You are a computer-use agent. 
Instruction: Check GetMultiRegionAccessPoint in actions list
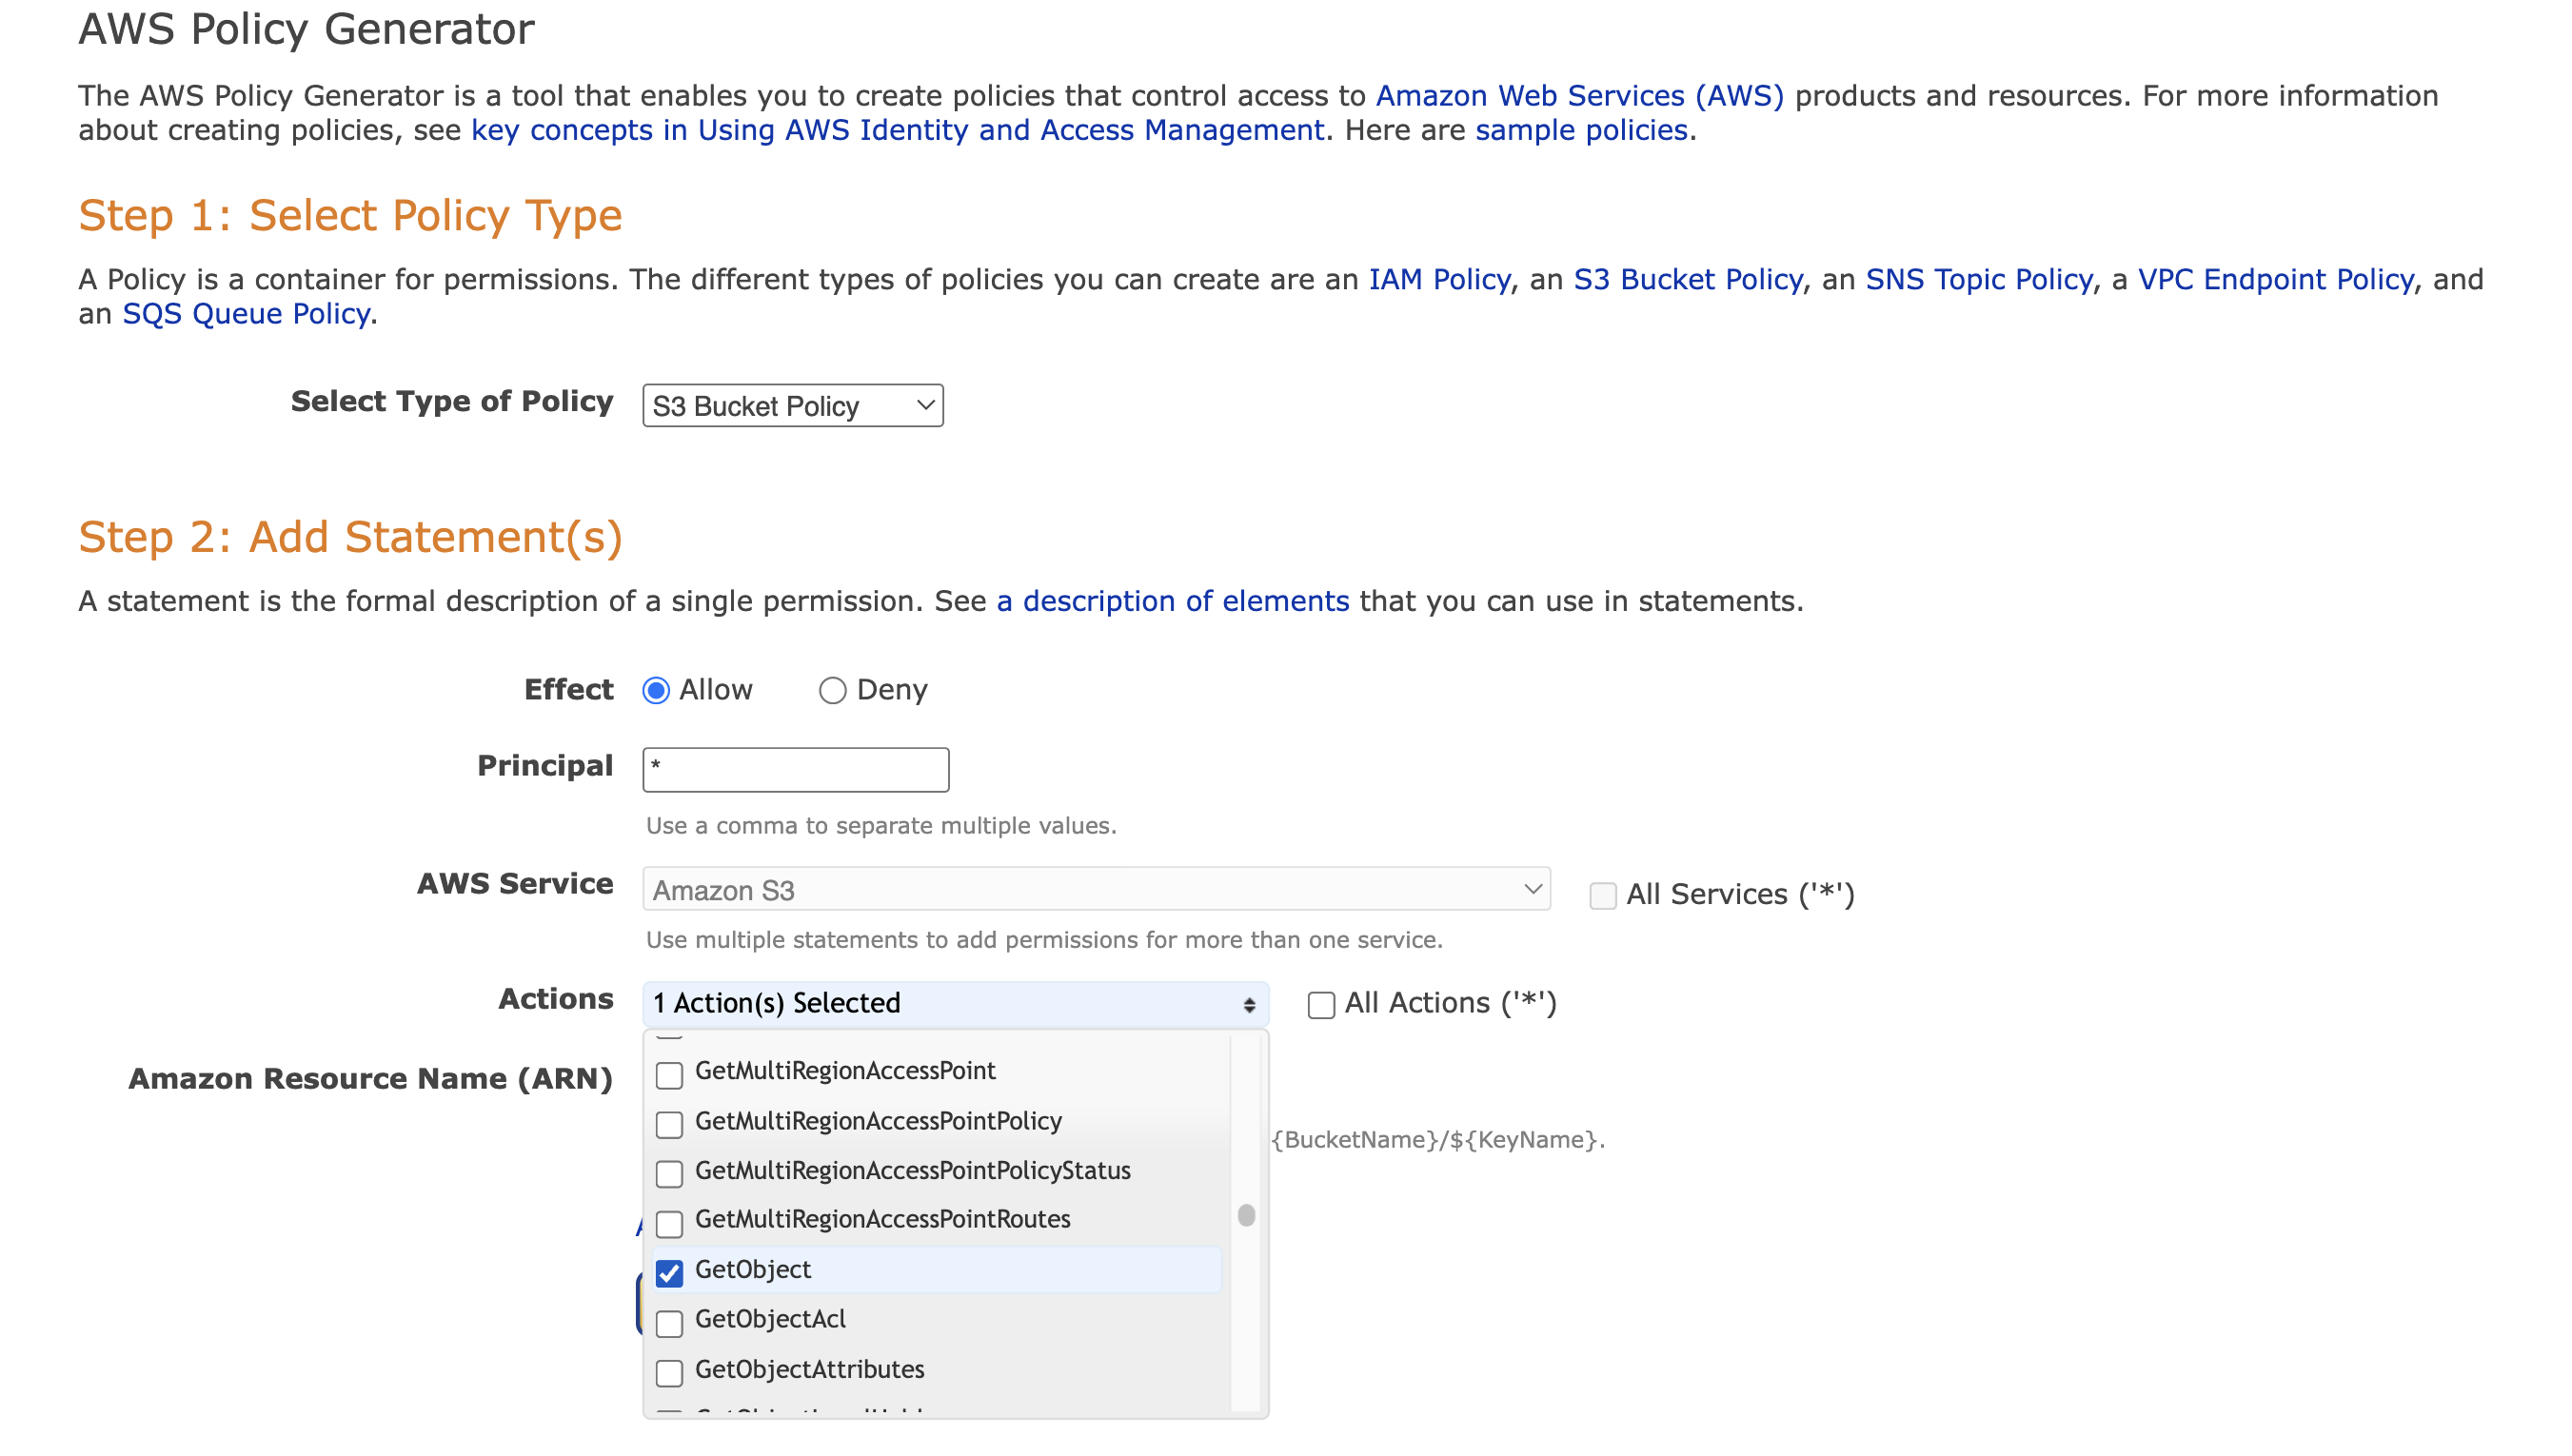670,1074
